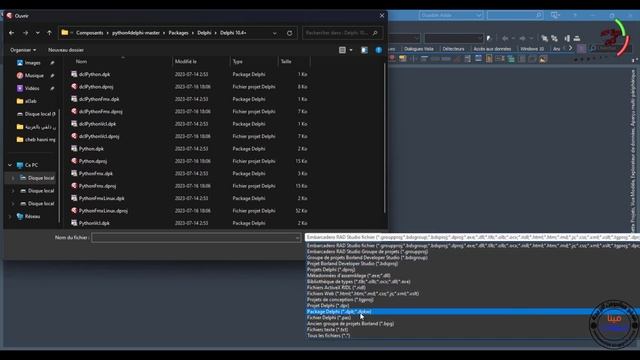
Task: Open the cheb hasni folder shortcut
Action: (x=40, y=140)
